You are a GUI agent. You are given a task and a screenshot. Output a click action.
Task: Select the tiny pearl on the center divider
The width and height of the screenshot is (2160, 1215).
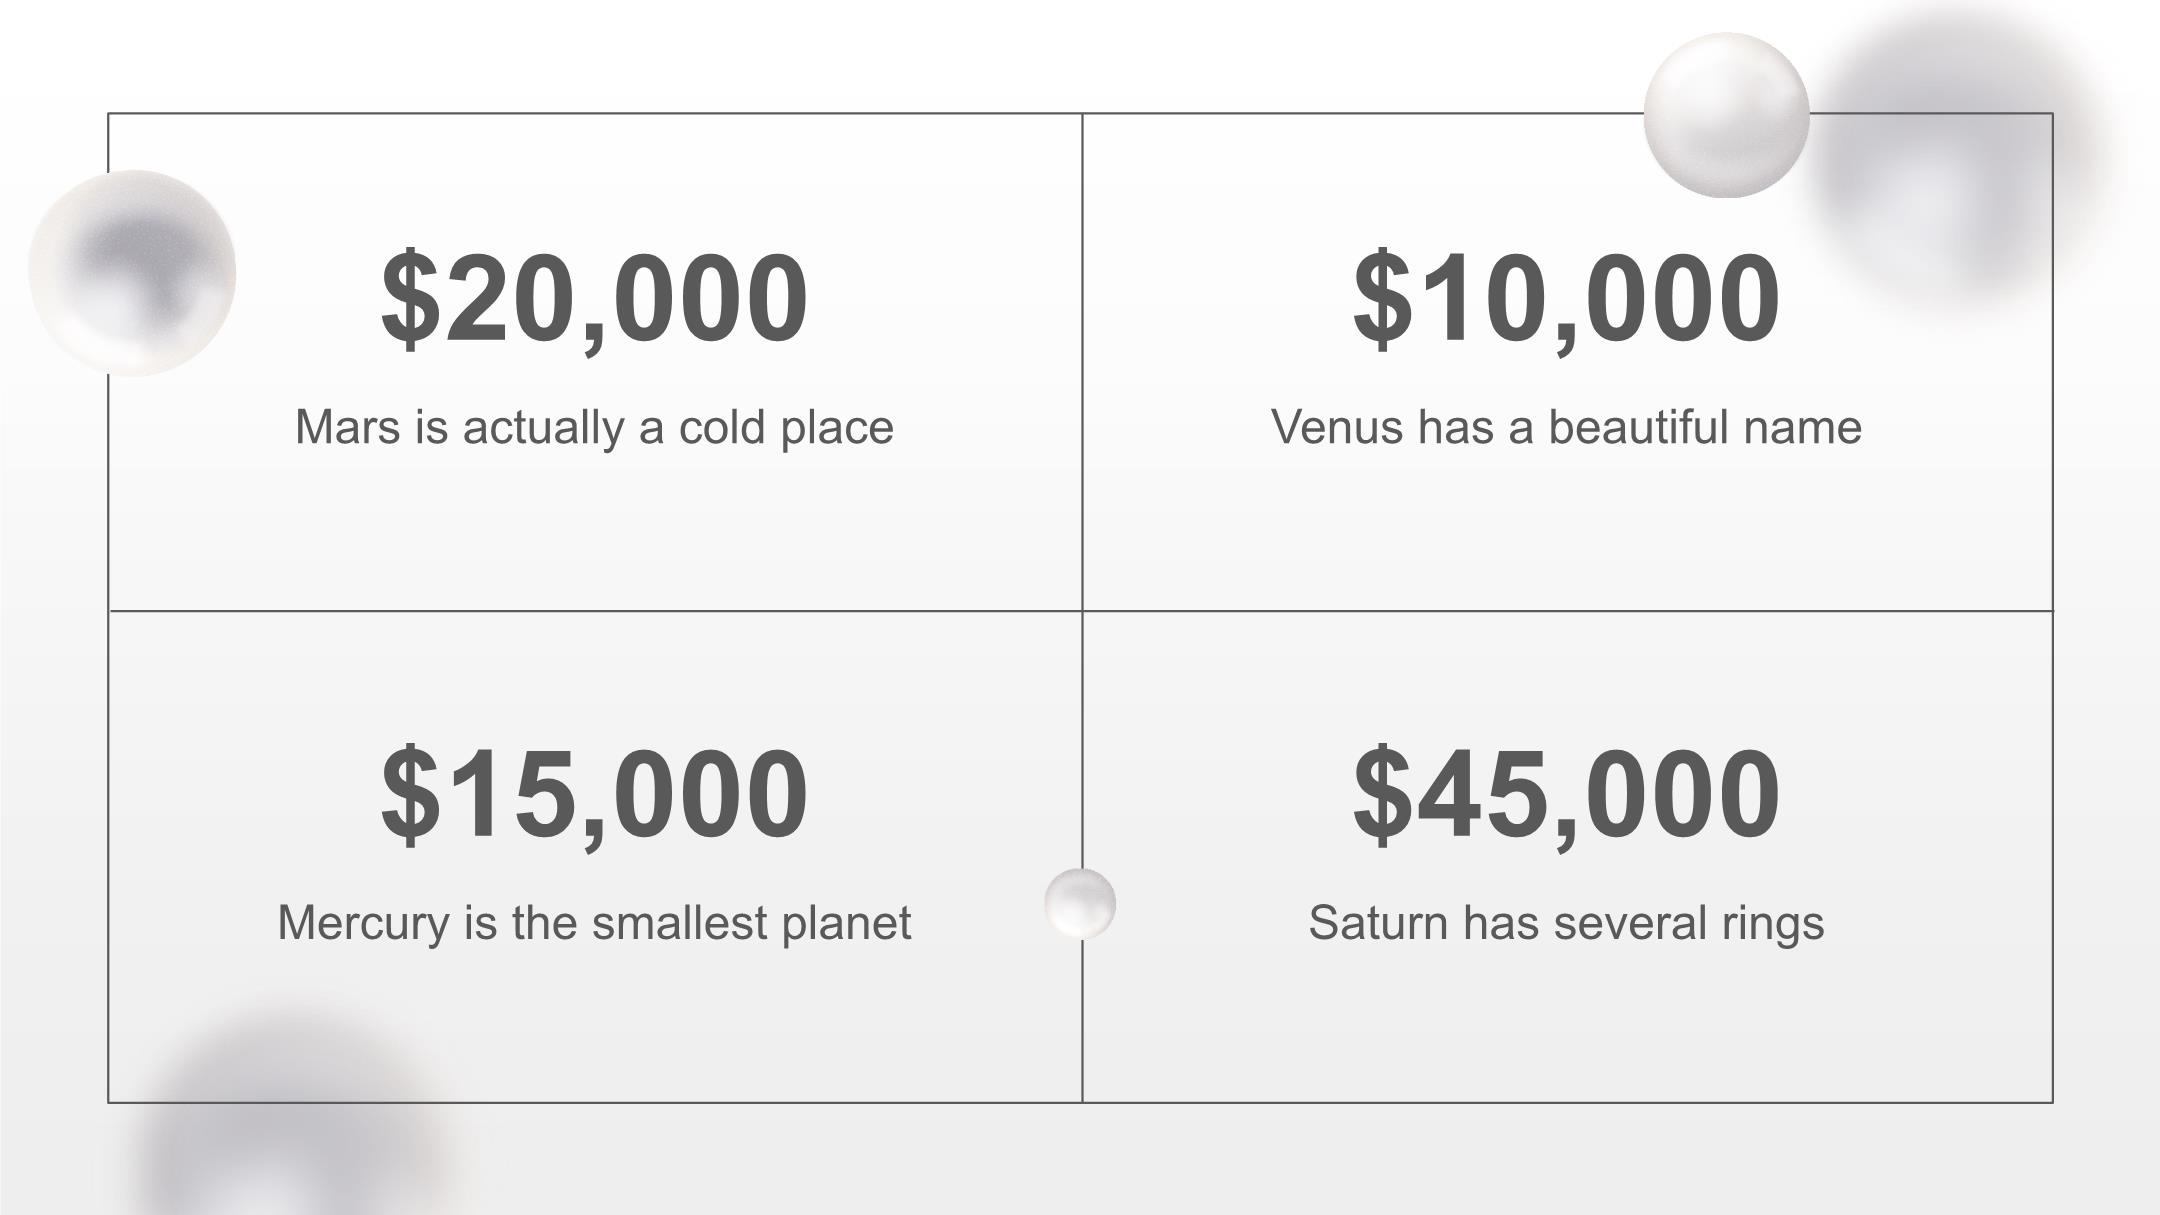pos(1080,903)
